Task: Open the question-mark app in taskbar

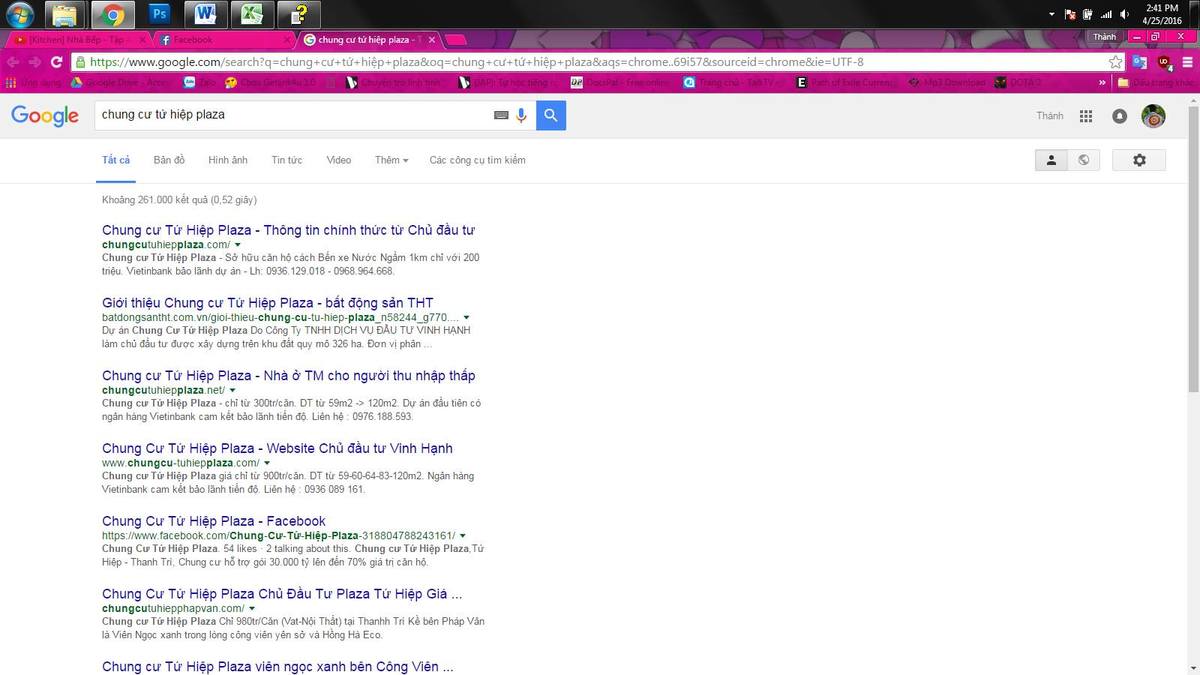Action: [299, 14]
